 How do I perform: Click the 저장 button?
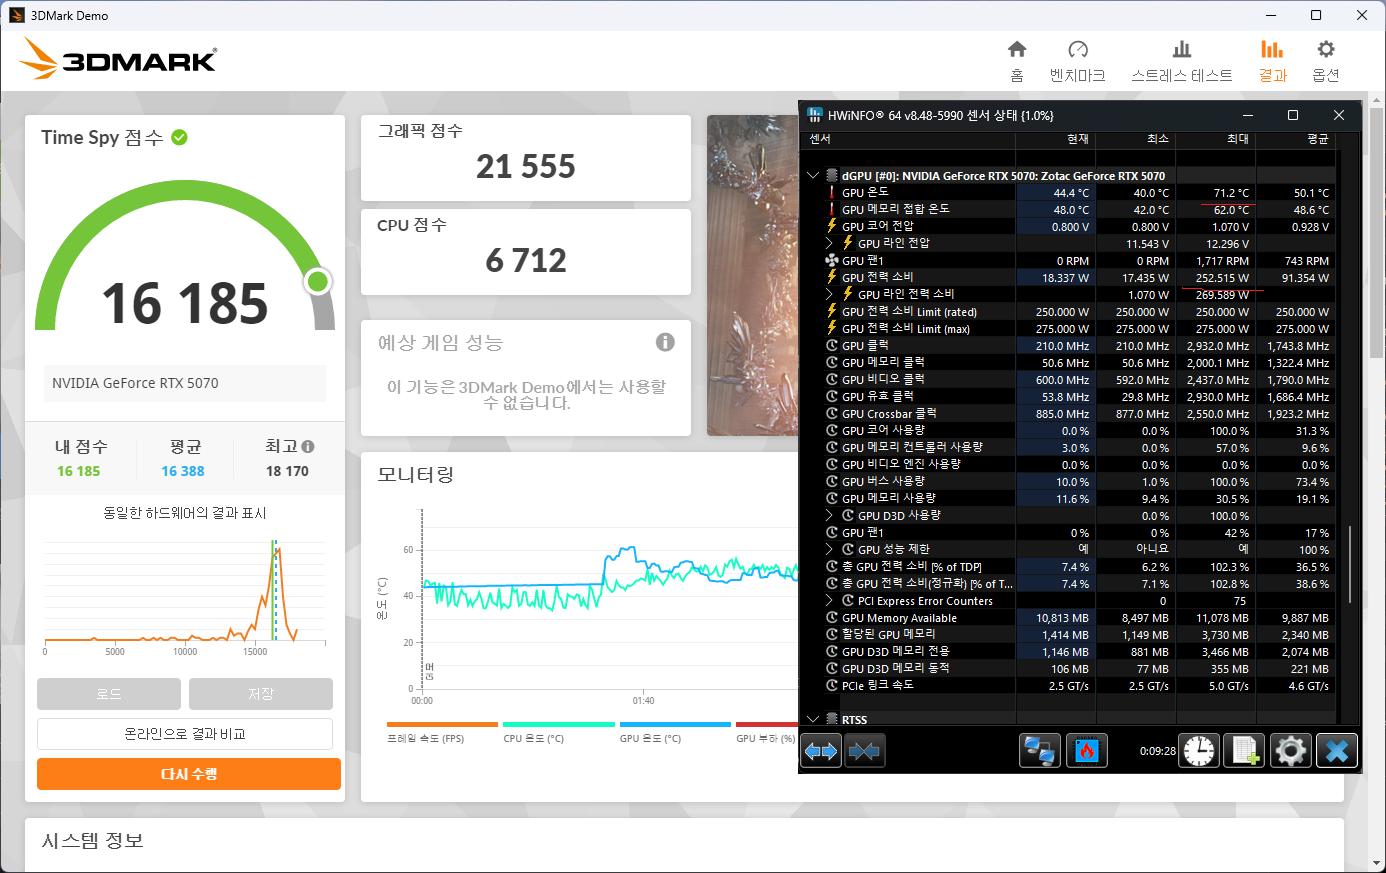pyautogui.click(x=261, y=694)
